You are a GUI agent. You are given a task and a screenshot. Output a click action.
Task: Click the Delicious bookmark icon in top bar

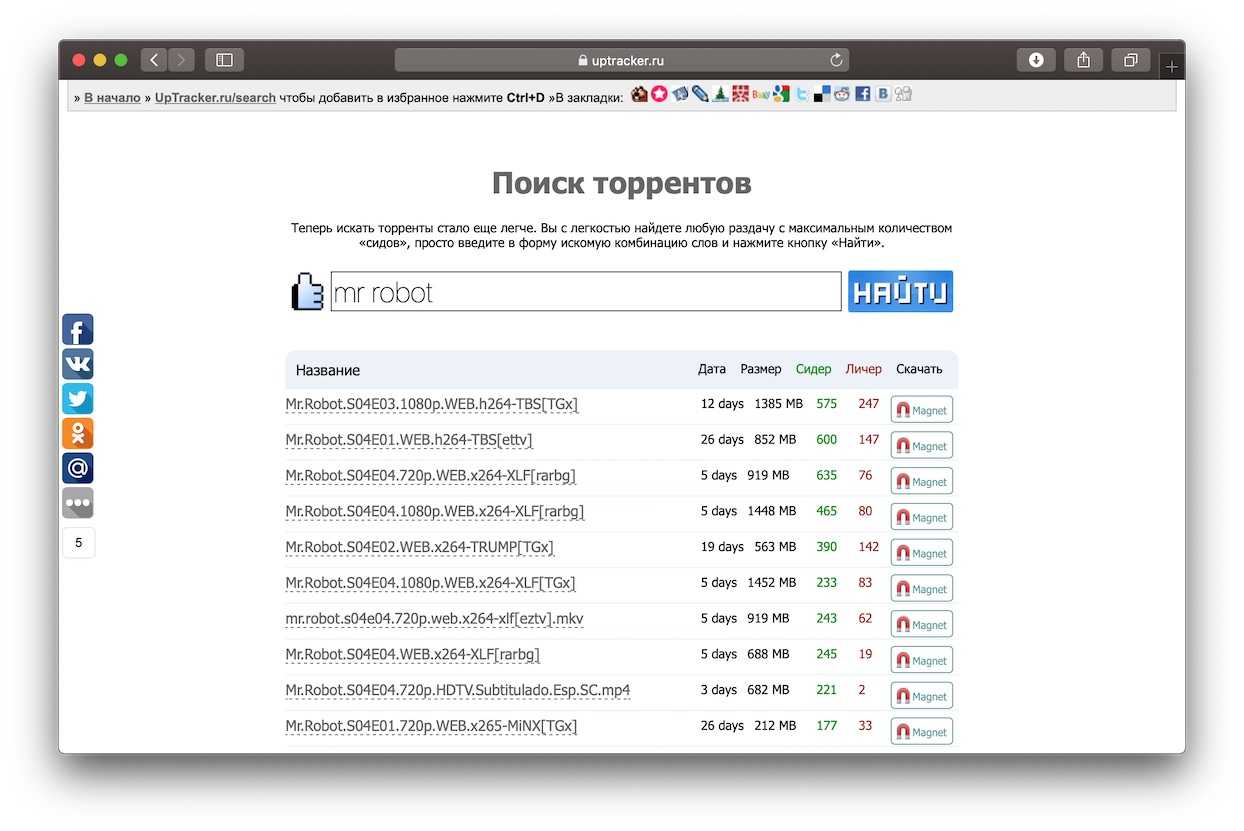click(x=822, y=94)
